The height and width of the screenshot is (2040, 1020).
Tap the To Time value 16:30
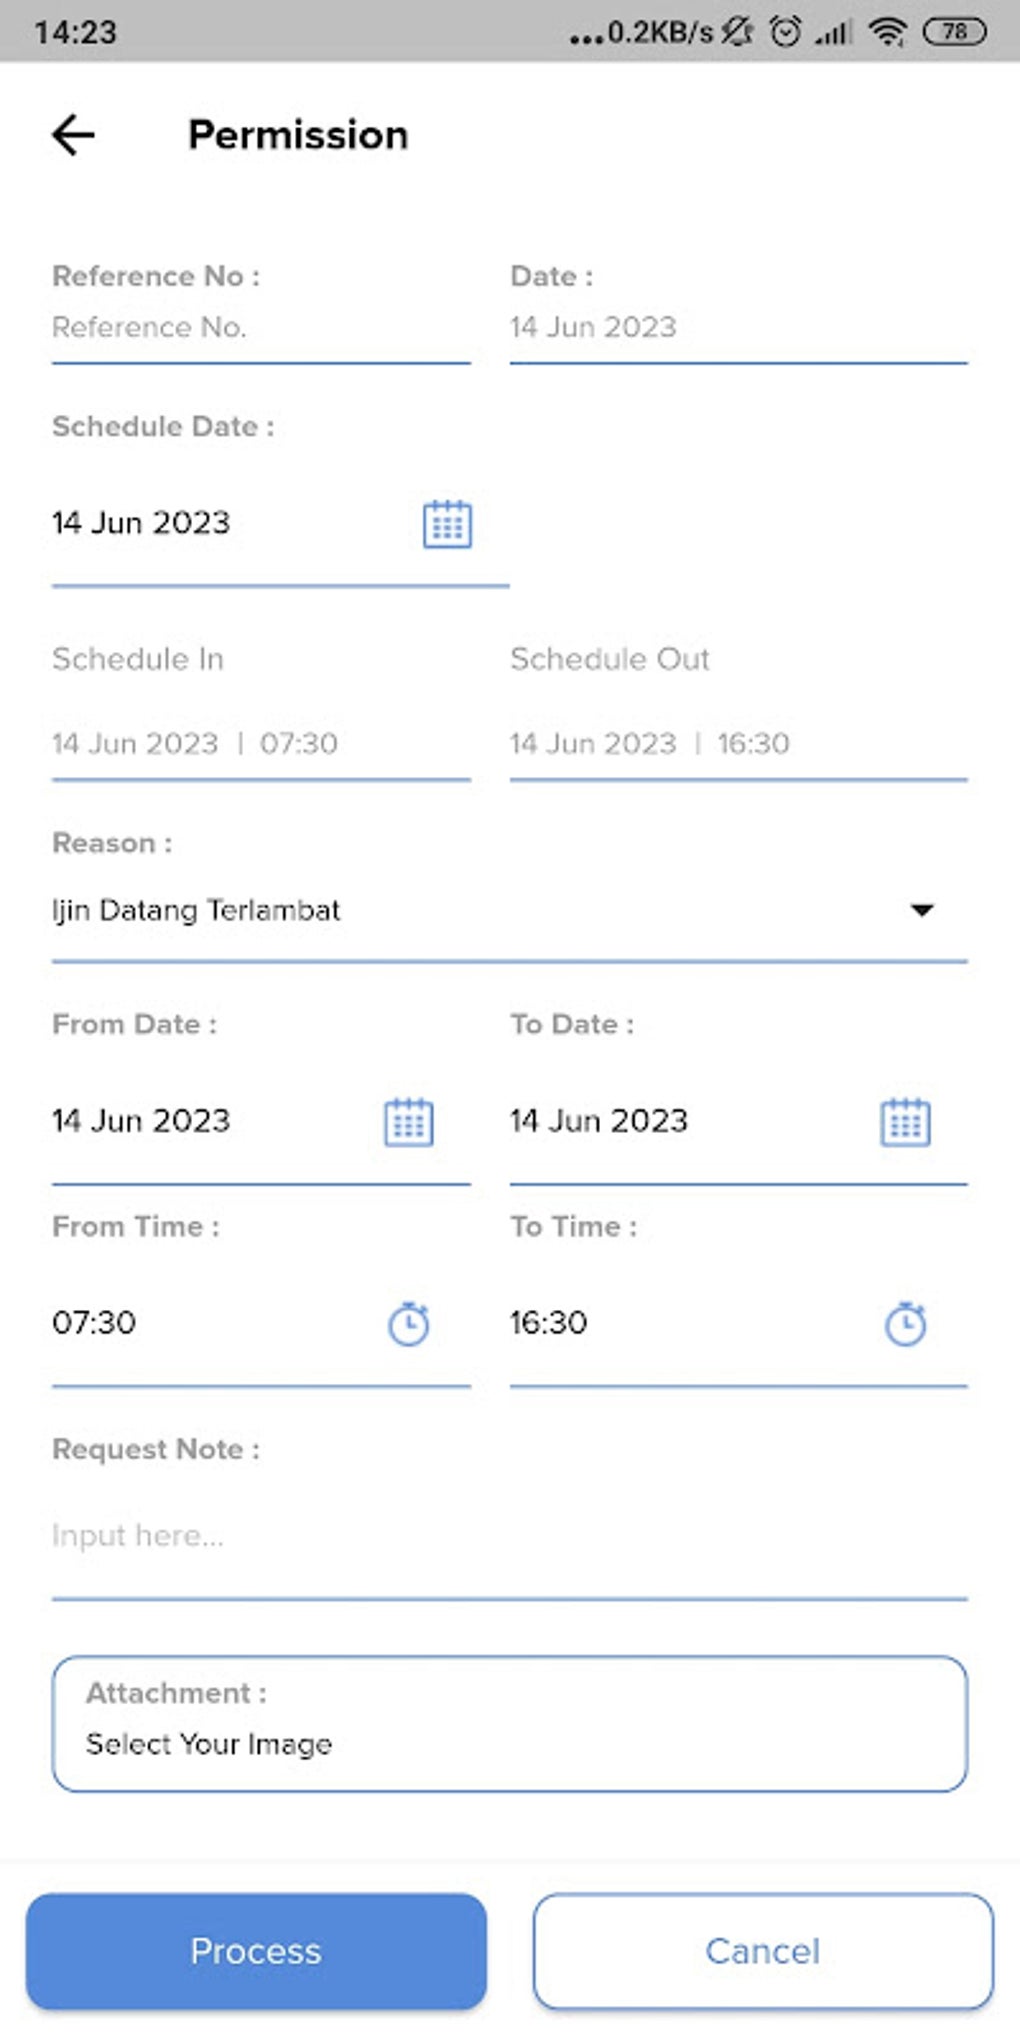[549, 1323]
